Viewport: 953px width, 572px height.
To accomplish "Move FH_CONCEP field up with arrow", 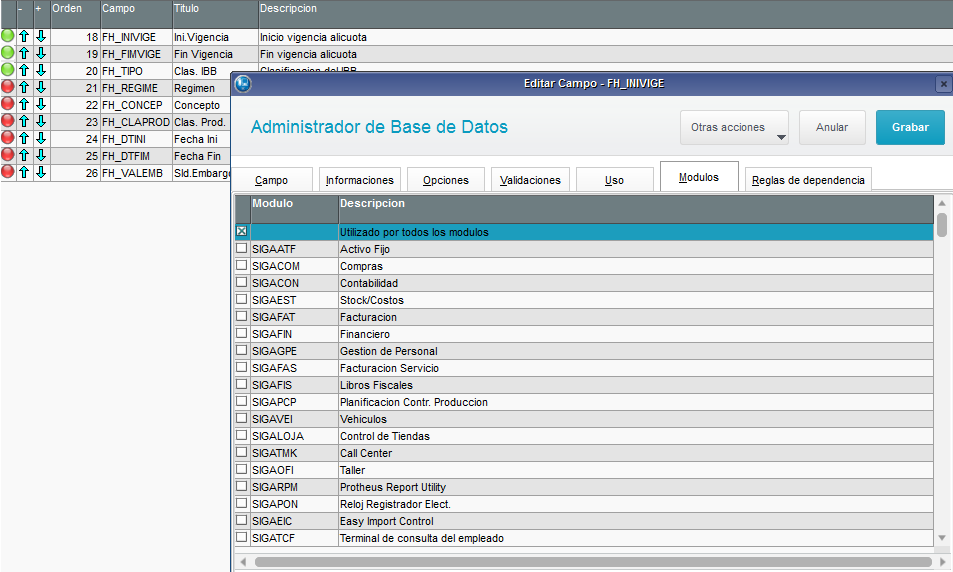I will tap(24, 105).
